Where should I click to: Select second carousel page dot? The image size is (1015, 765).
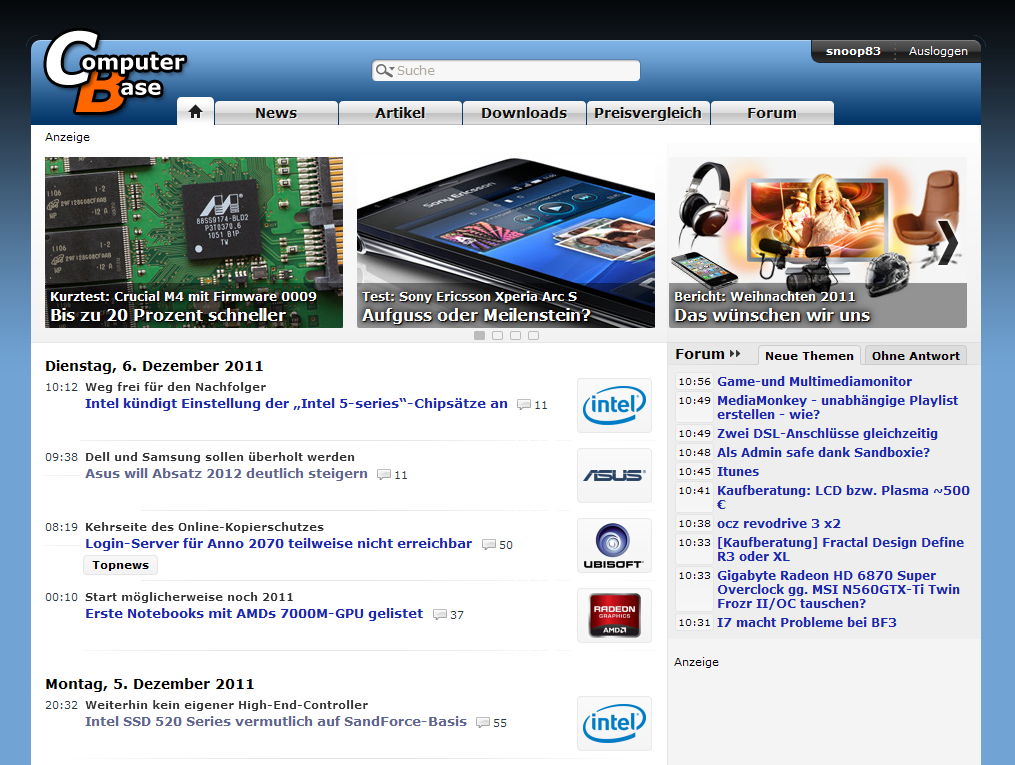[x=497, y=335]
